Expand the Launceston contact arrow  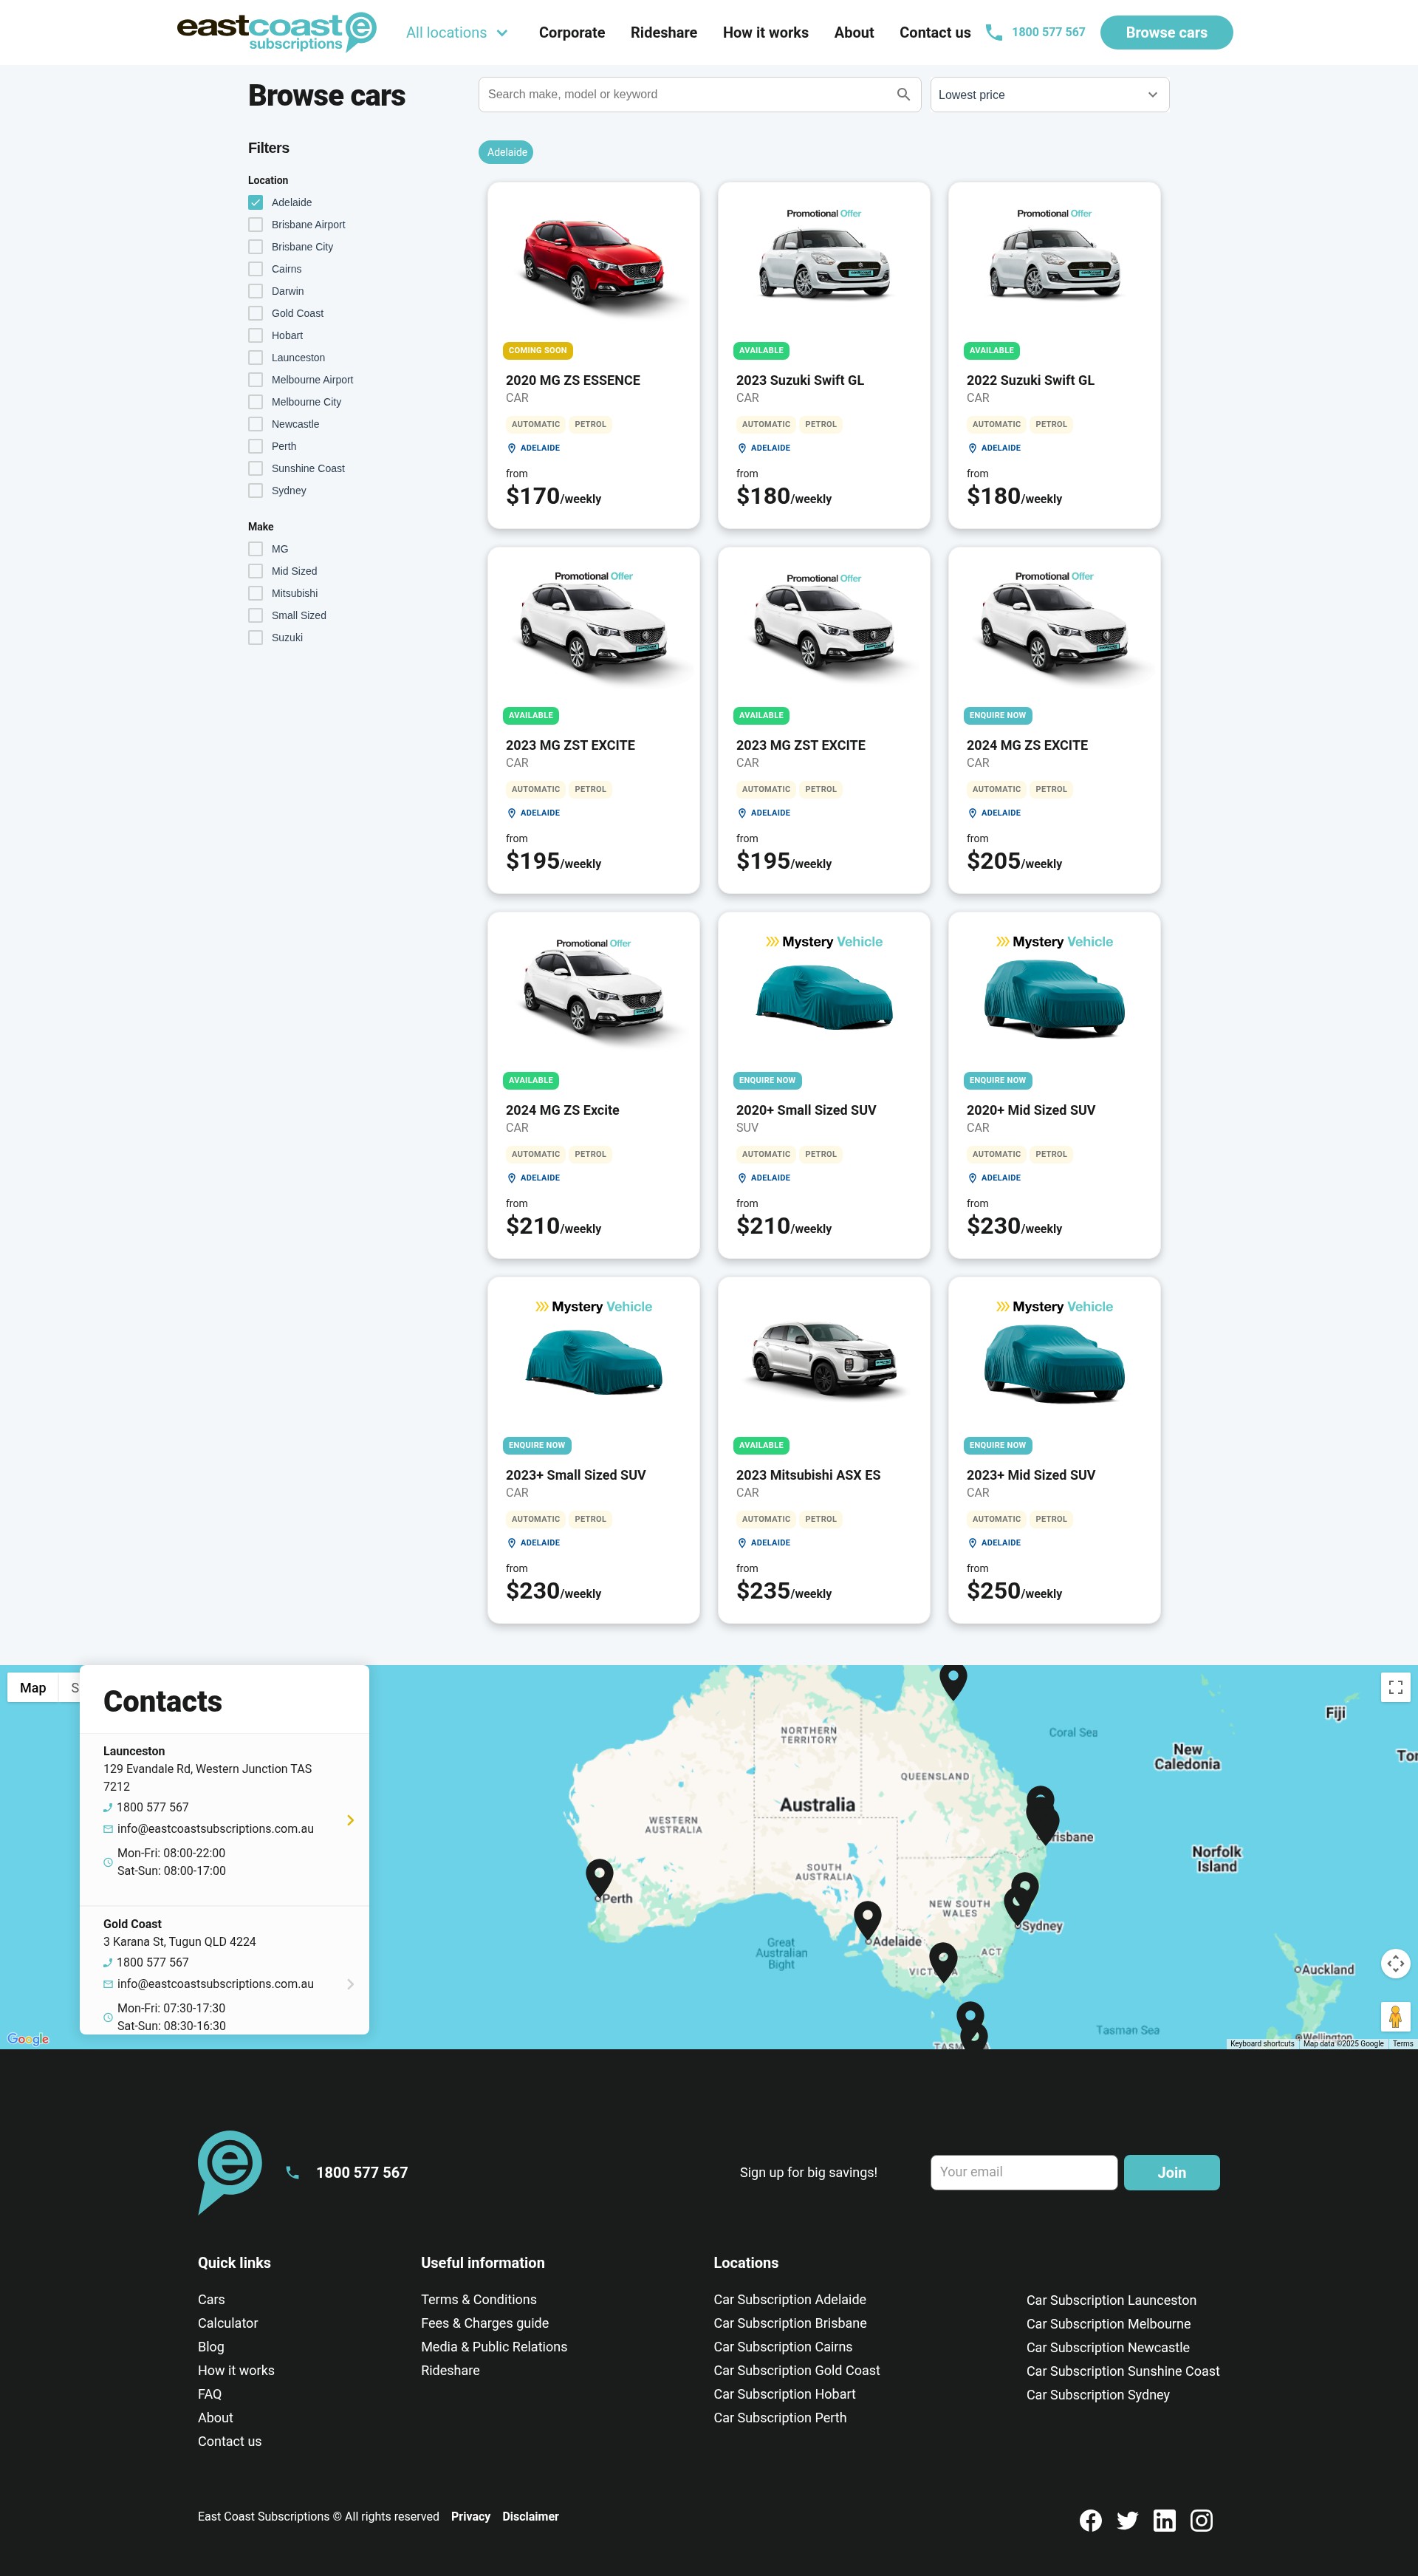(350, 1820)
